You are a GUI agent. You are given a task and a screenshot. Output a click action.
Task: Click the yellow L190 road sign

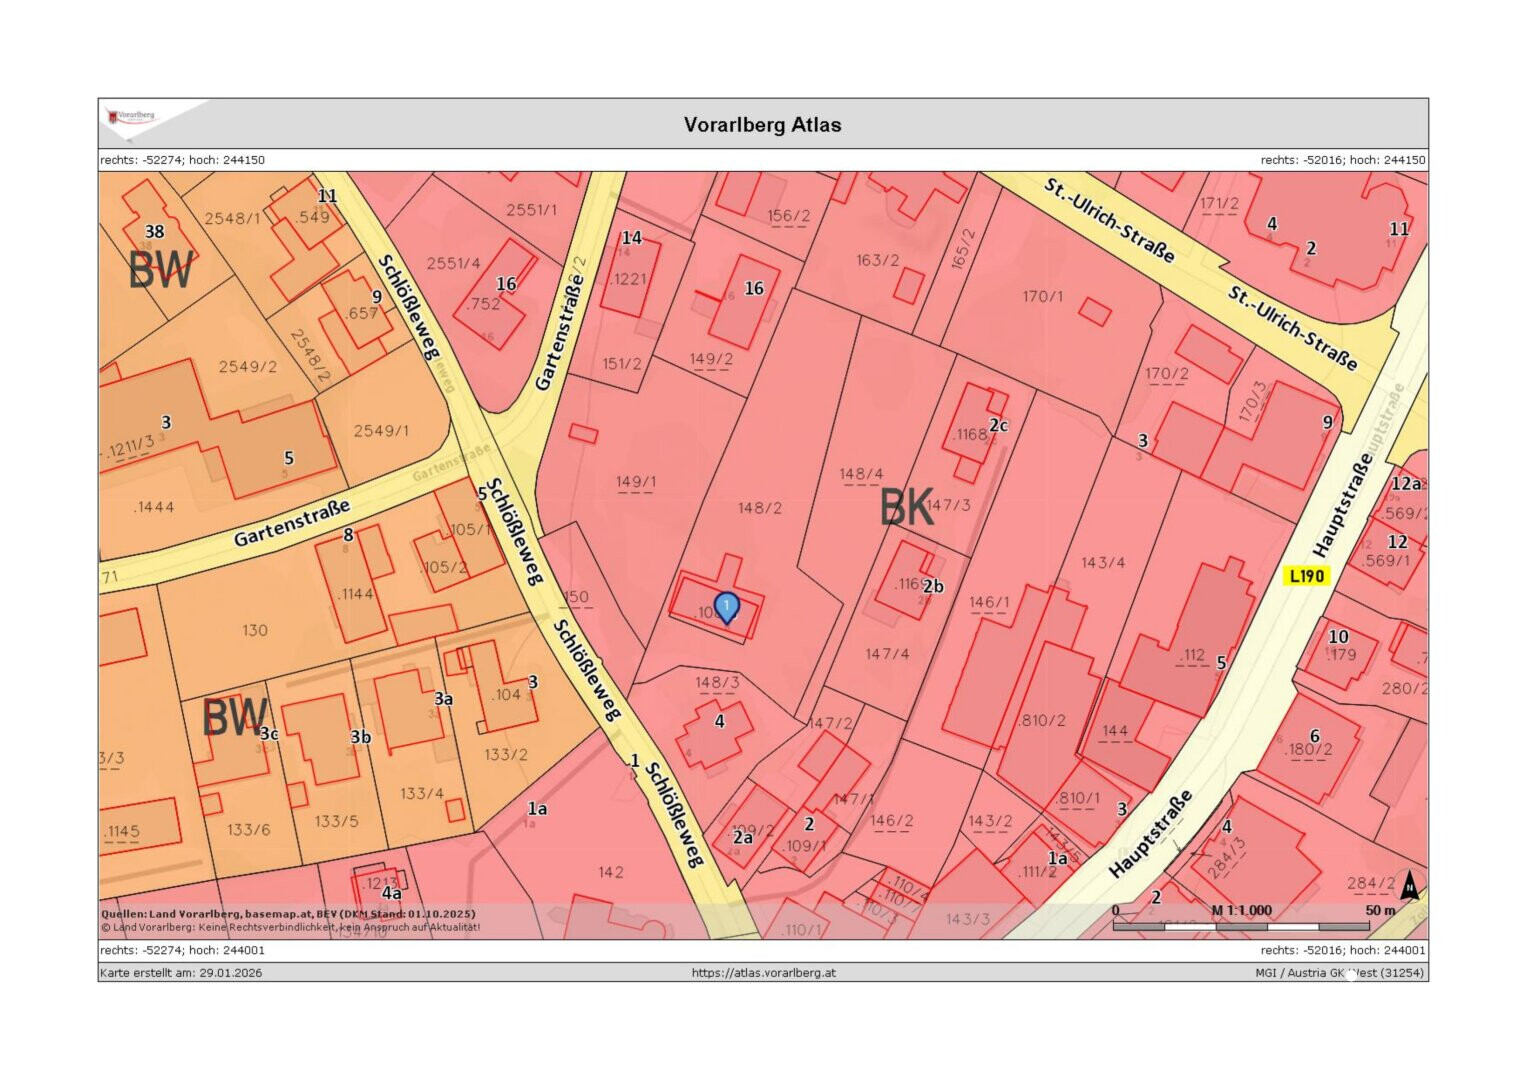tap(1306, 576)
